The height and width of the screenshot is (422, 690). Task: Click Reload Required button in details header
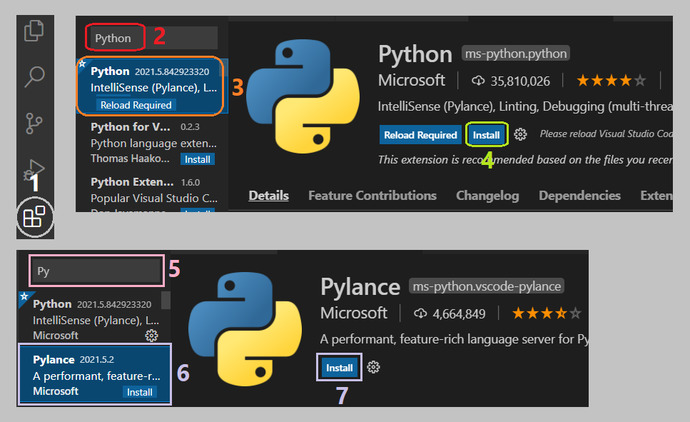tap(420, 135)
